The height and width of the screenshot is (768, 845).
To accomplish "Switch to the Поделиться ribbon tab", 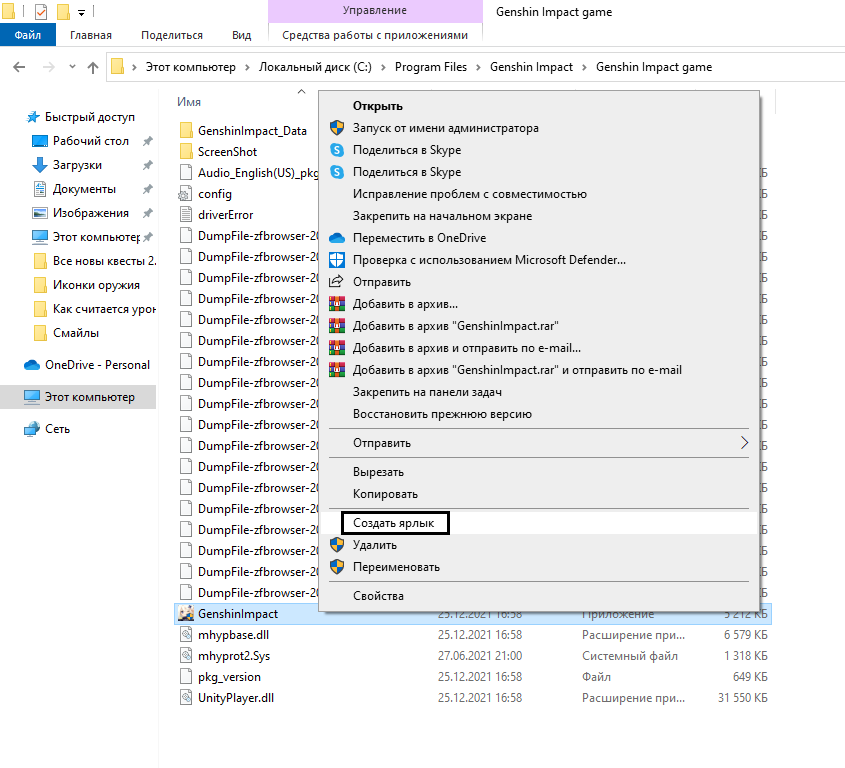I will click(172, 35).
